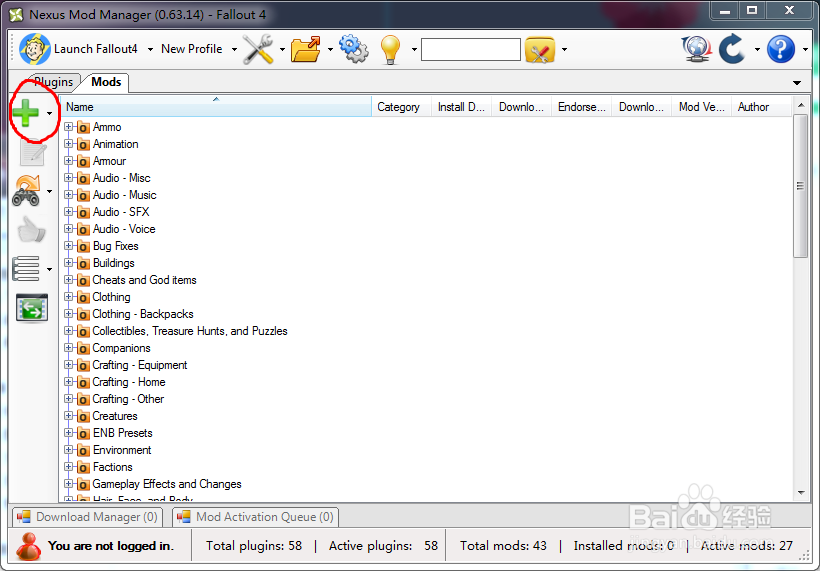Click the scrollbar down arrow

[x=801, y=493]
